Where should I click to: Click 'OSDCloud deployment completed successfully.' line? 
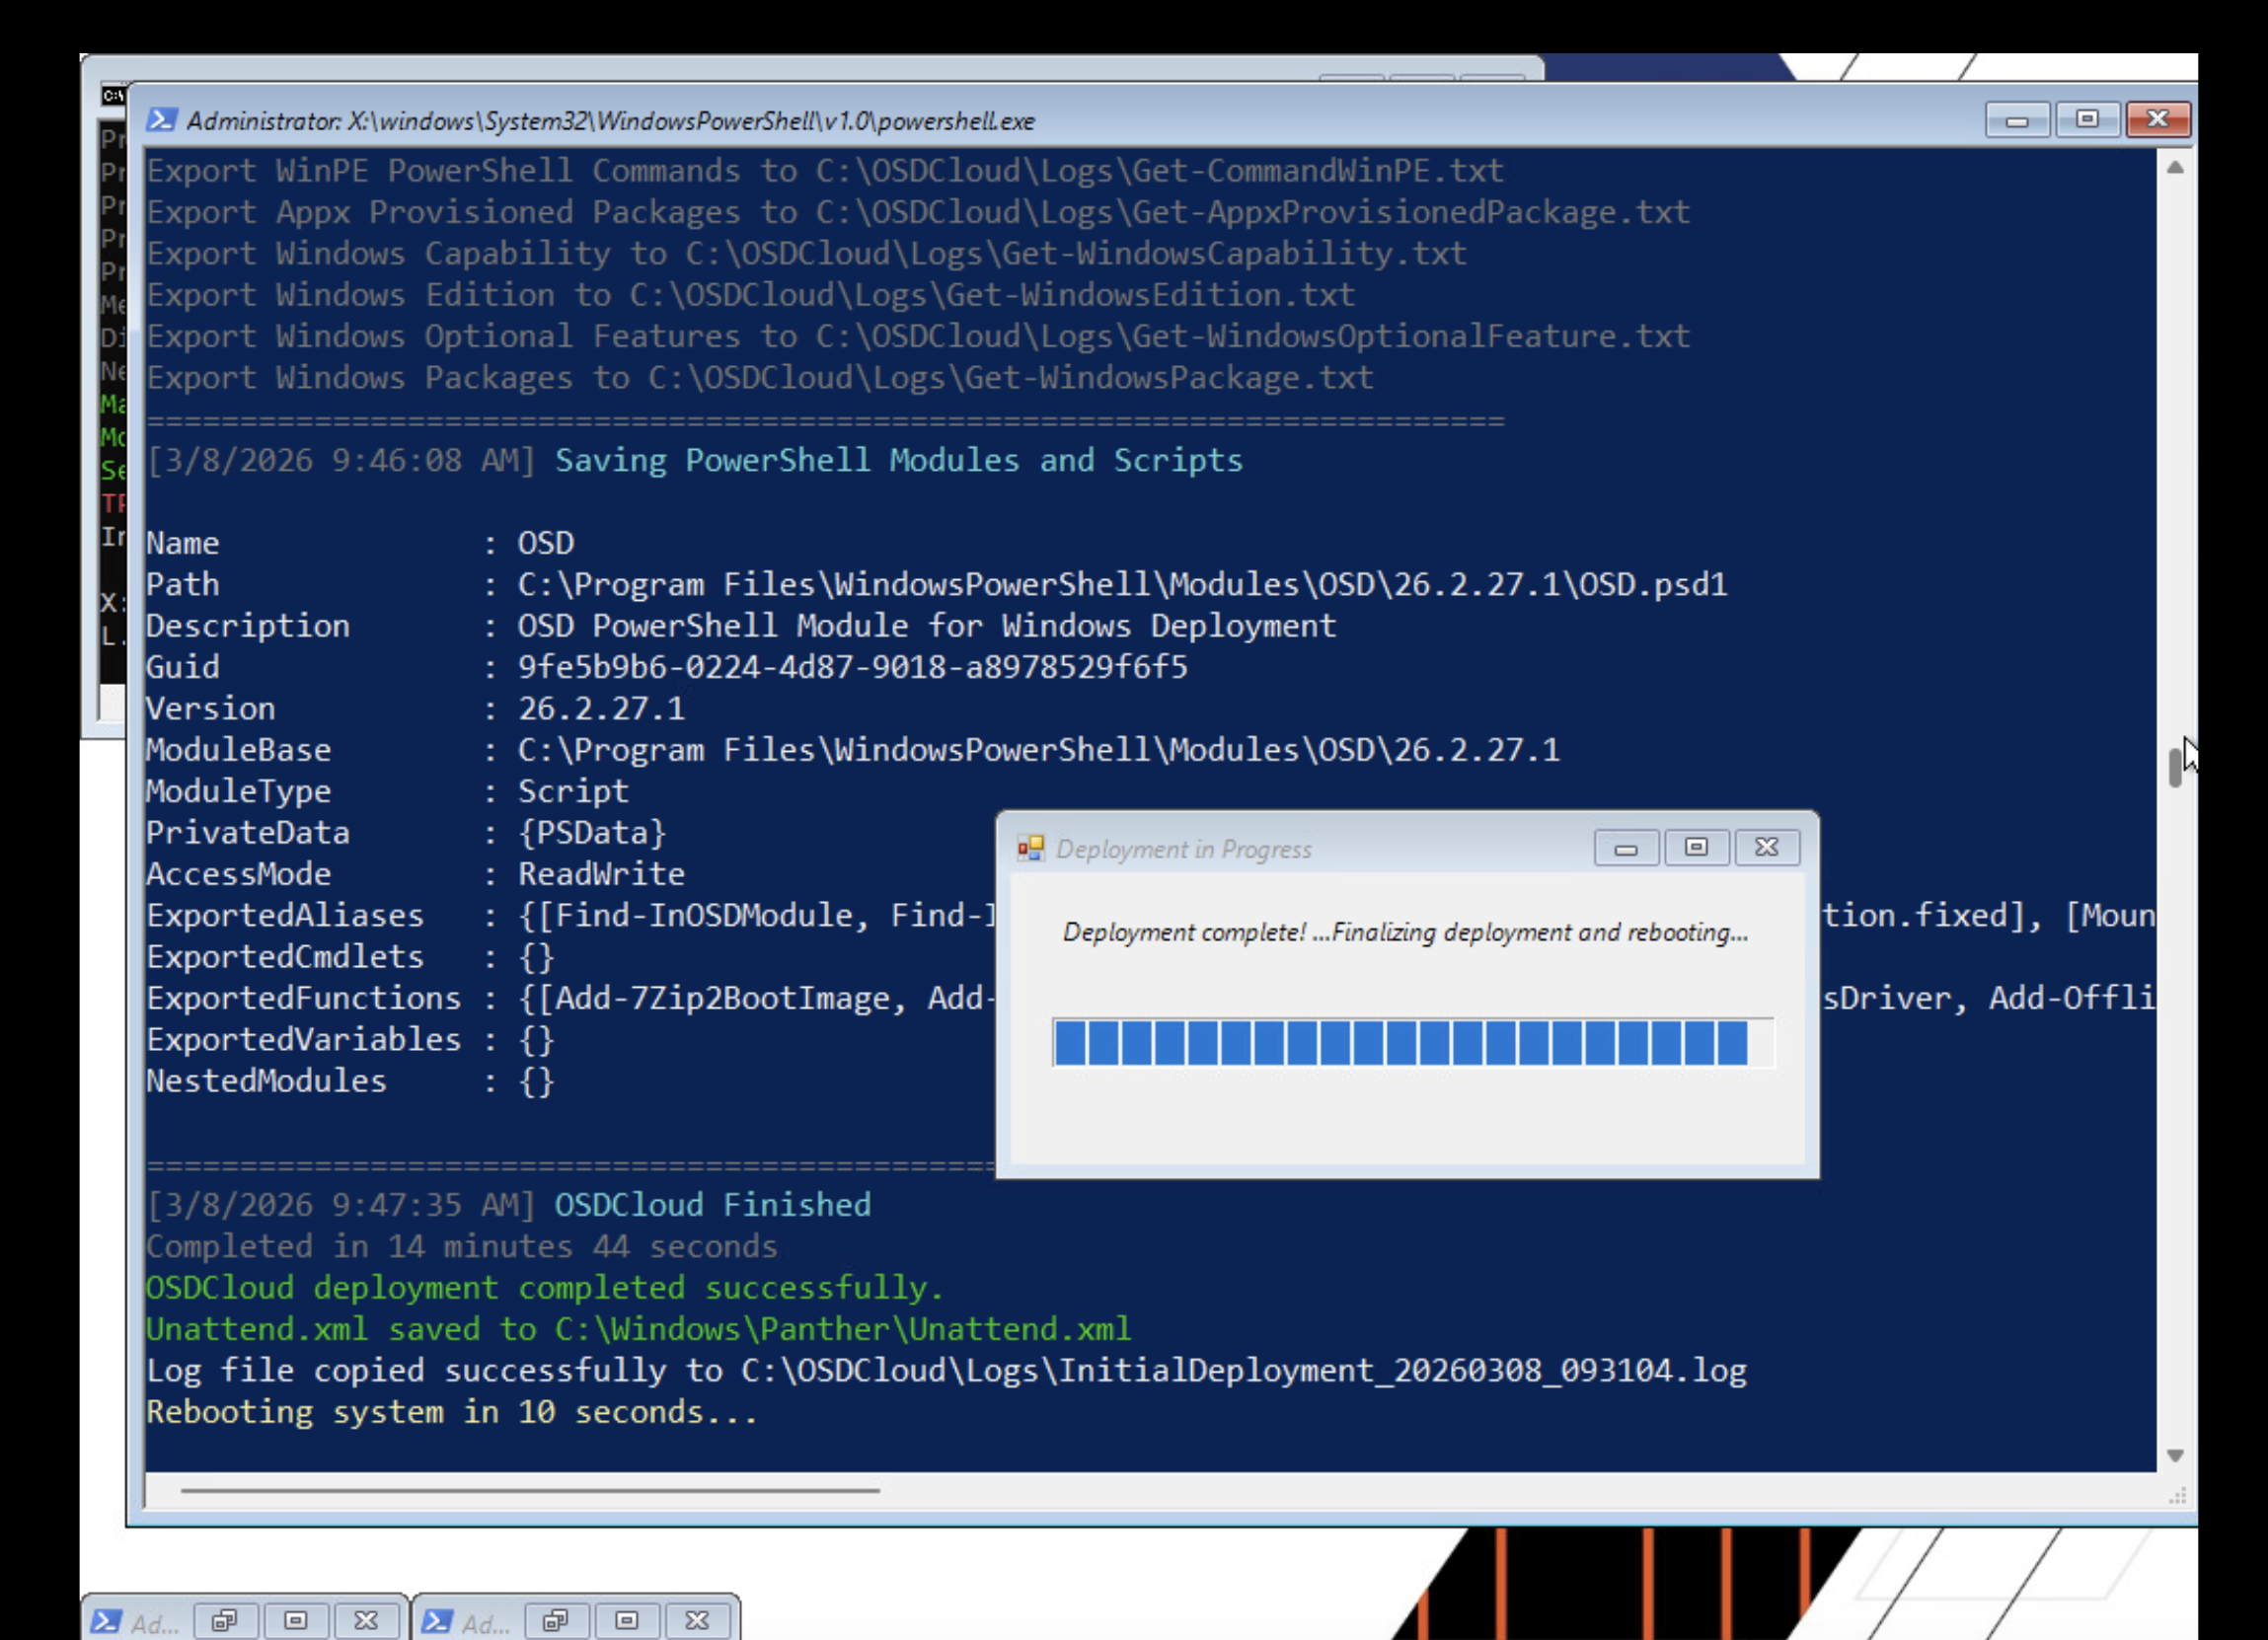pos(545,1288)
